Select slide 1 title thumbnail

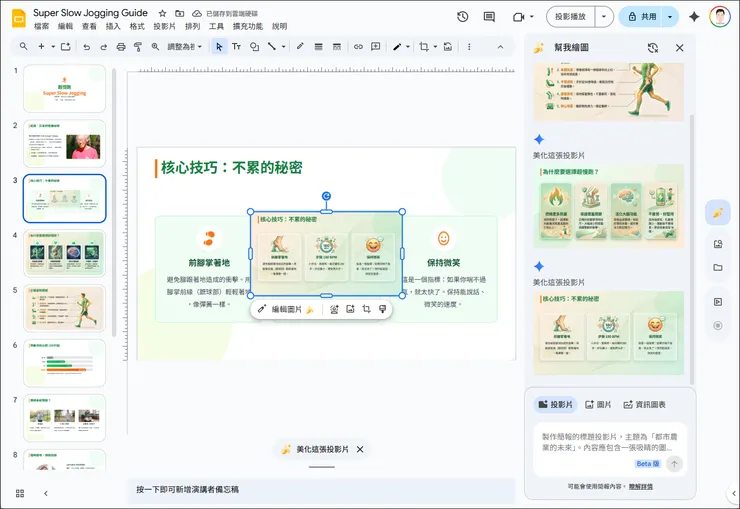(65, 89)
